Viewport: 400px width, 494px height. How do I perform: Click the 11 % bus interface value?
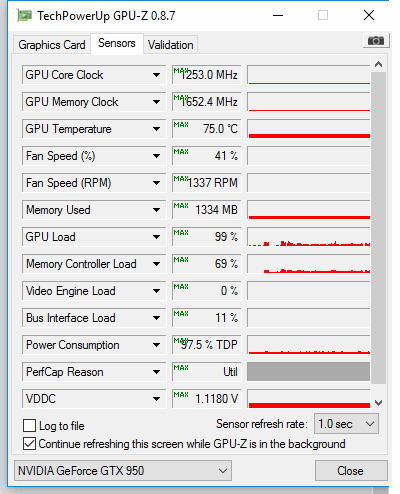(206, 318)
